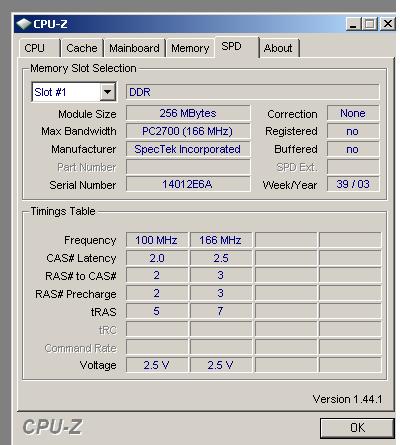400x445 pixels.
Task: Click the DDR memory type field
Action: pyautogui.click(x=253, y=92)
